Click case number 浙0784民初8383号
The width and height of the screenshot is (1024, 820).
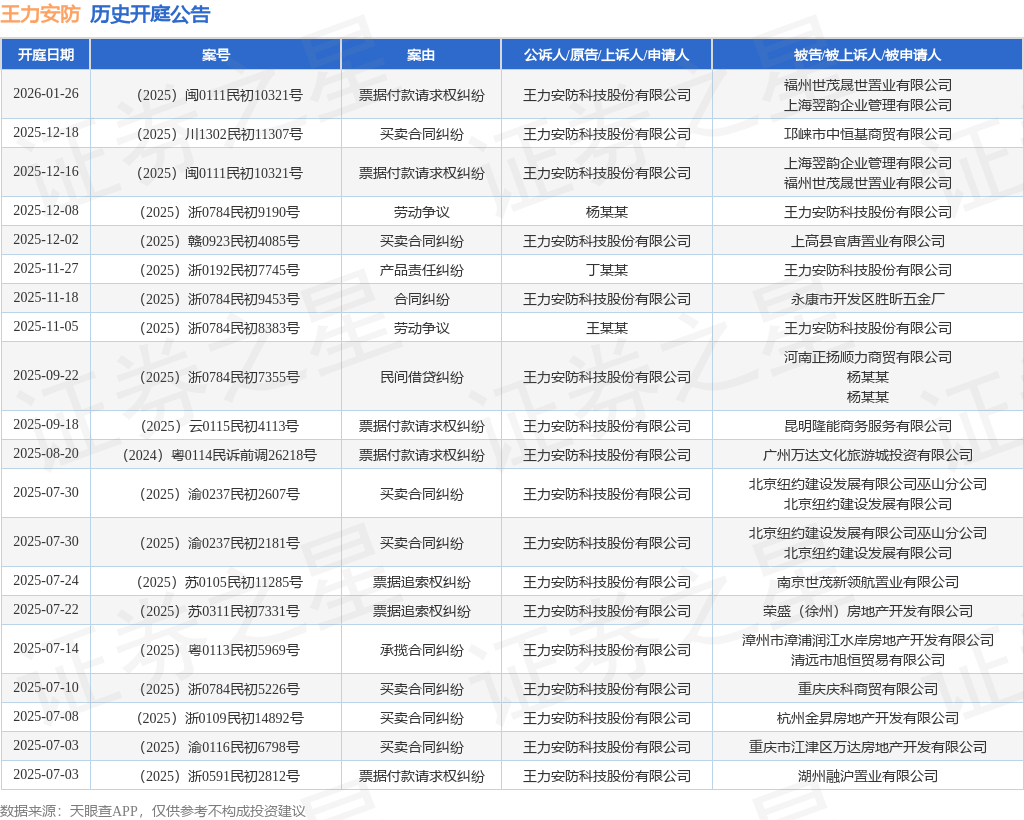(x=219, y=328)
